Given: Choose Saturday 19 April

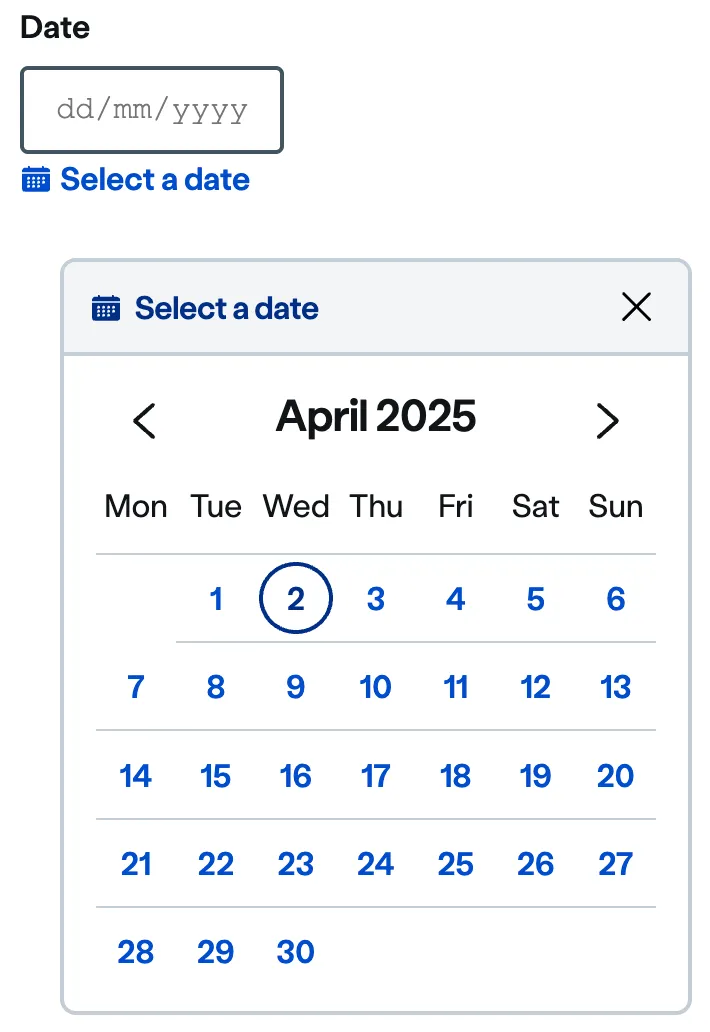Looking at the screenshot, I should (x=536, y=776).
